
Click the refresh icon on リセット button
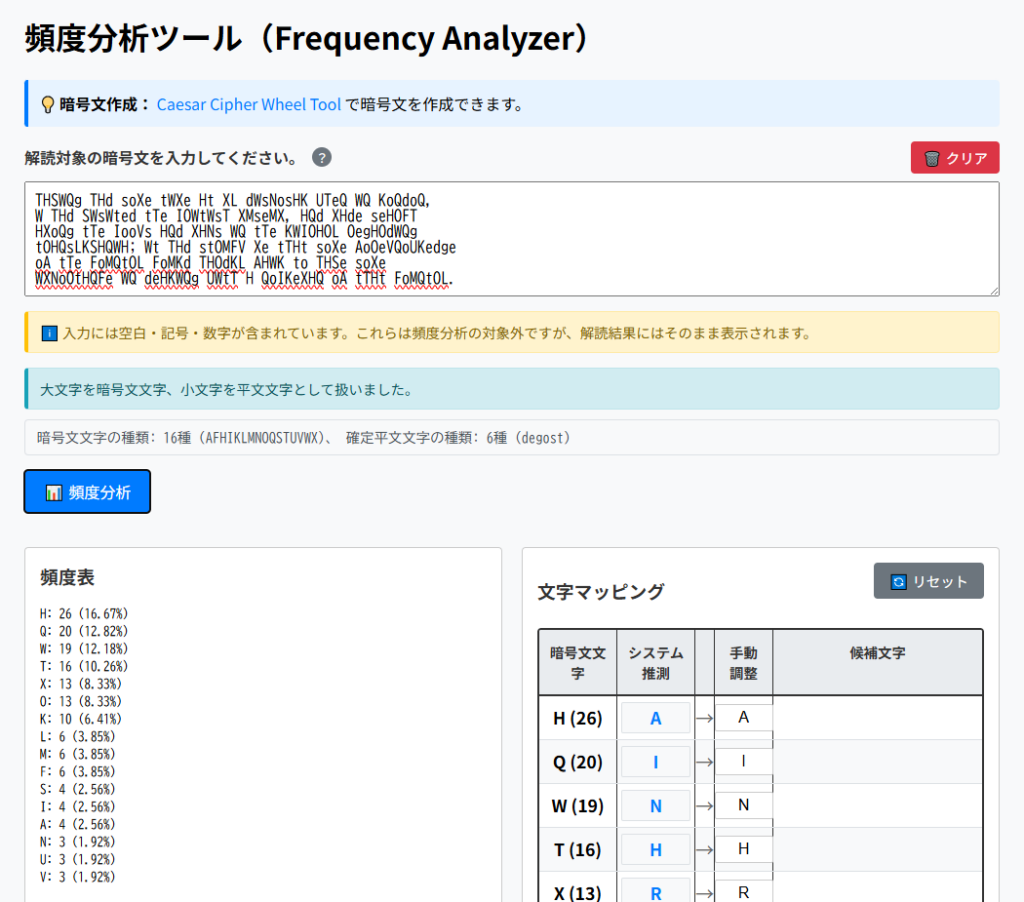coord(899,581)
